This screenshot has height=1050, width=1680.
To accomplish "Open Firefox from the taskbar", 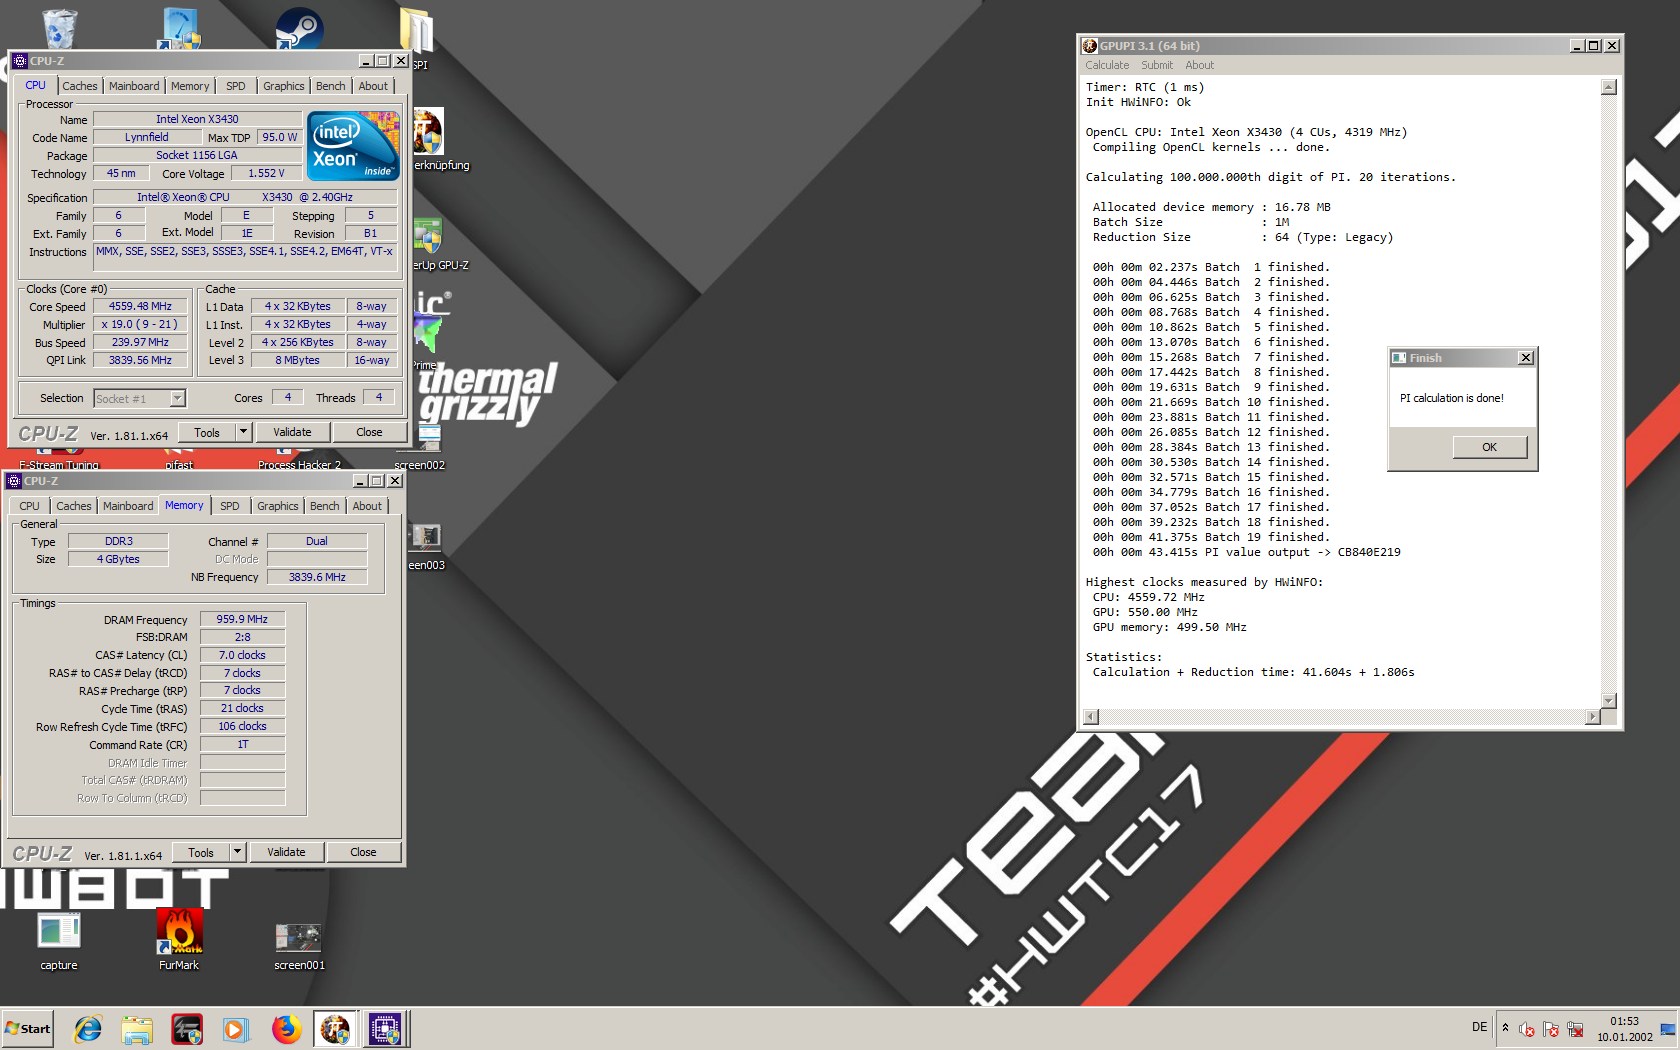I will pyautogui.click(x=286, y=1029).
